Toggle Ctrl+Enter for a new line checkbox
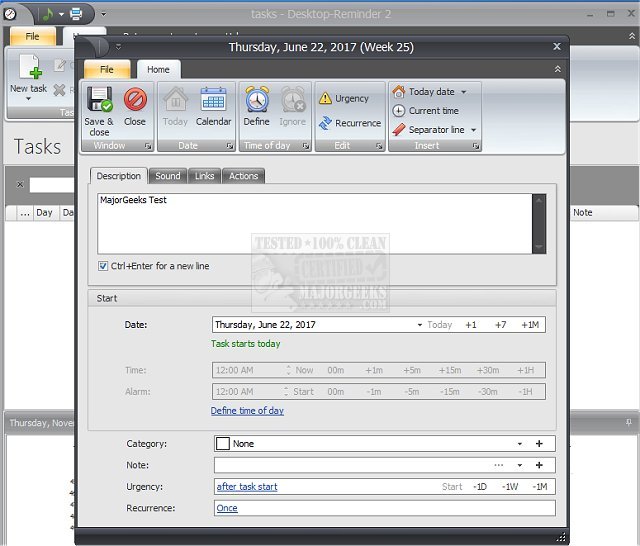 [x=103, y=266]
